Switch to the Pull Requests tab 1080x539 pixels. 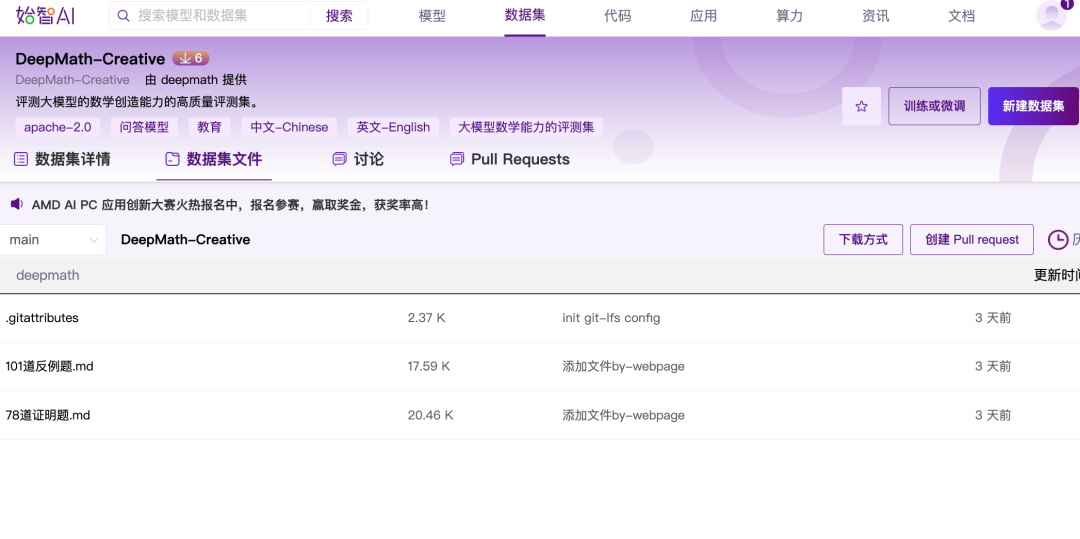(x=510, y=160)
